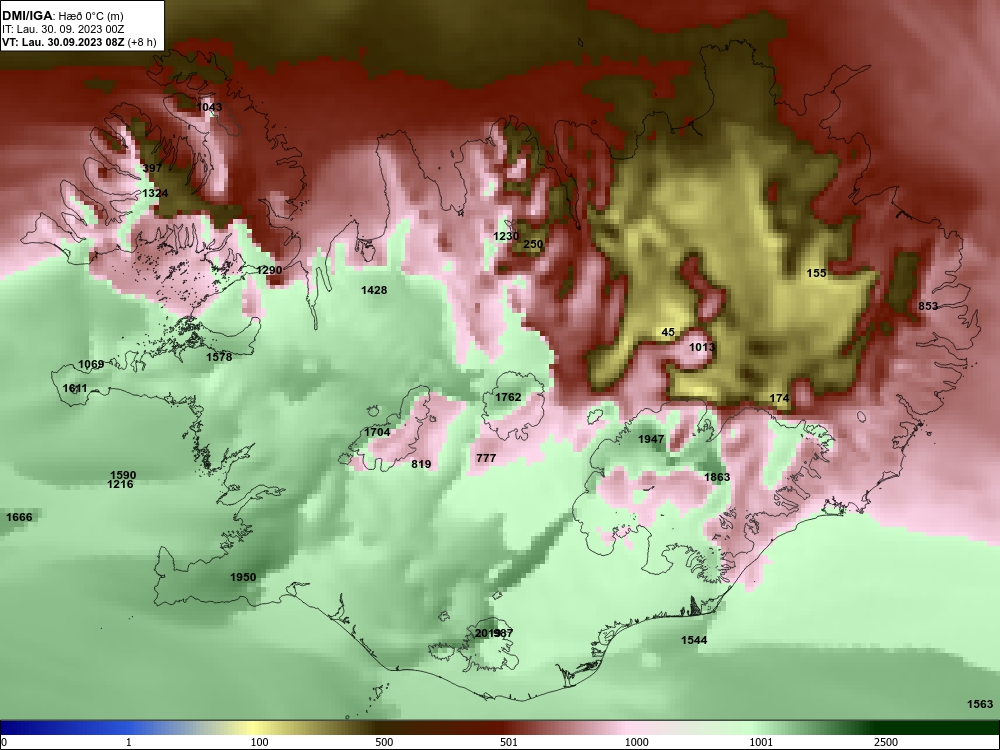Click the map value 1324
Viewport: 1000px width, 750px height.
tap(155, 193)
